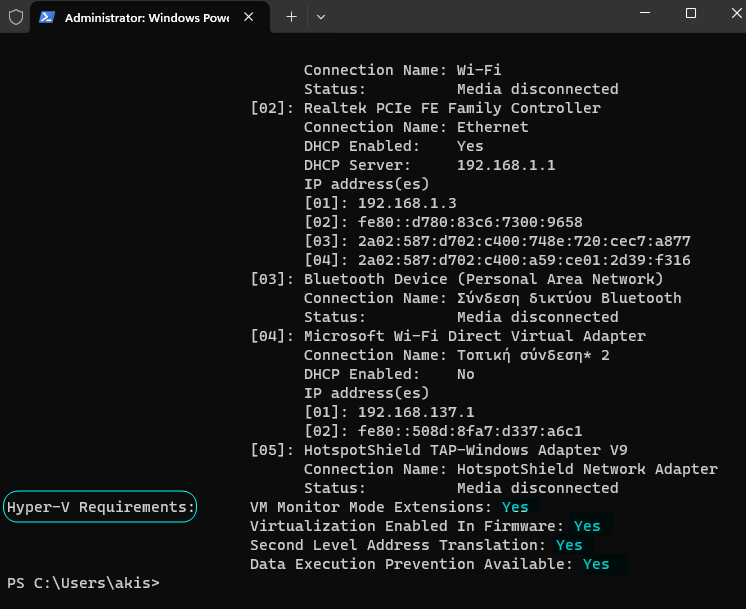Click the 'Connection Name: Wi-Fi' line
Image resolution: width=746 pixels, height=609 pixels.
(x=402, y=70)
